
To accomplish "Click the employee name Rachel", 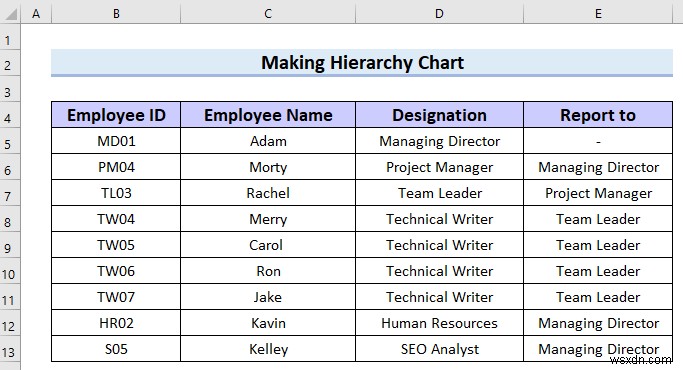I will click(268, 193).
